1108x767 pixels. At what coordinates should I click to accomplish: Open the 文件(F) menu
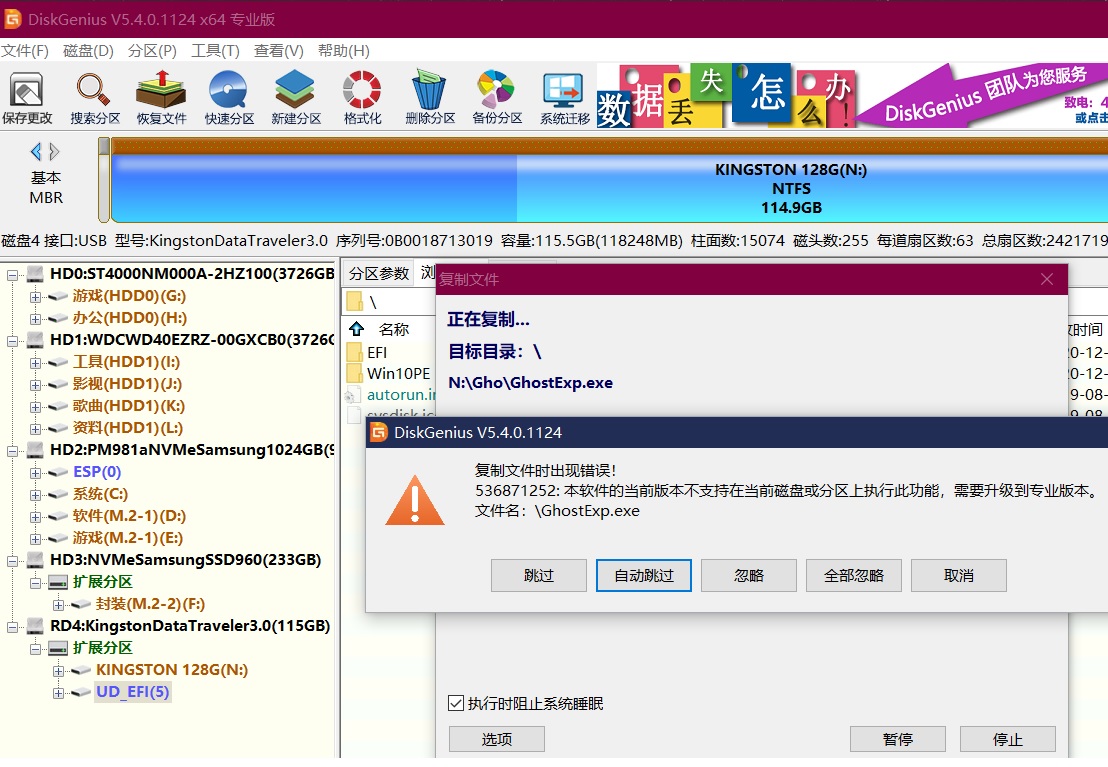point(25,51)
